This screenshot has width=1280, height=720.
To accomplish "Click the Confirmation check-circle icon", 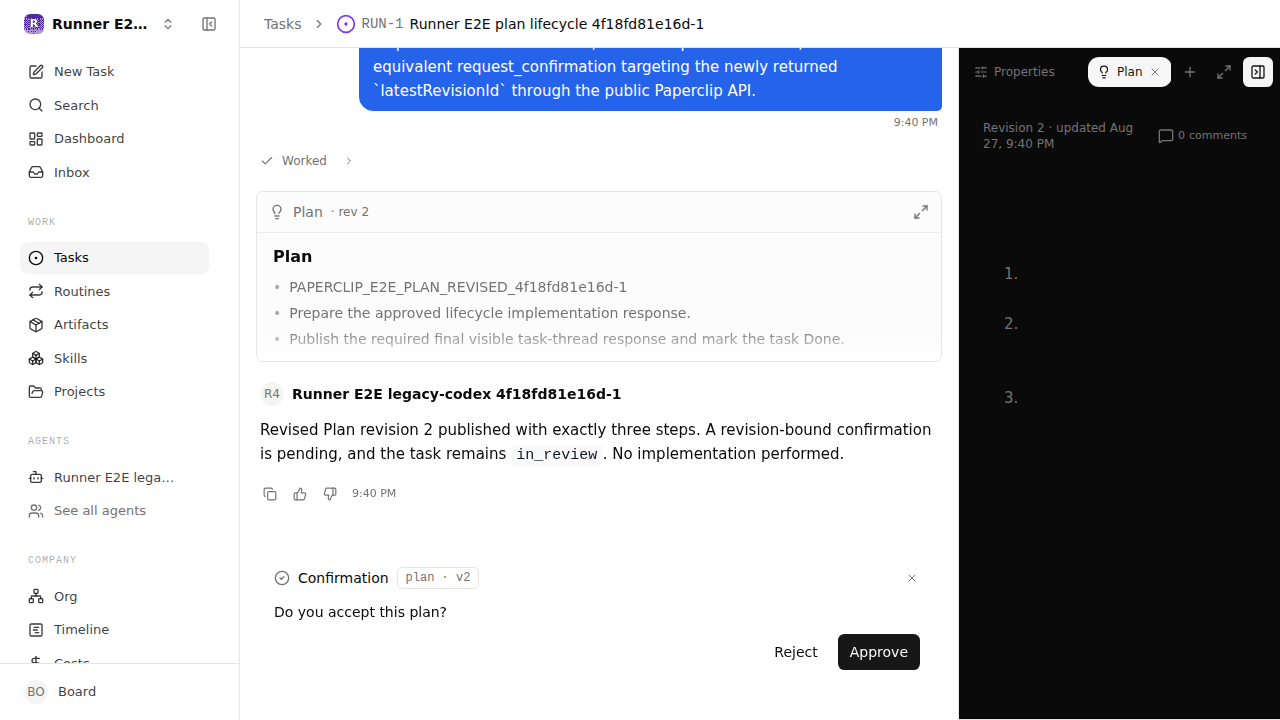I will [282, 578].
